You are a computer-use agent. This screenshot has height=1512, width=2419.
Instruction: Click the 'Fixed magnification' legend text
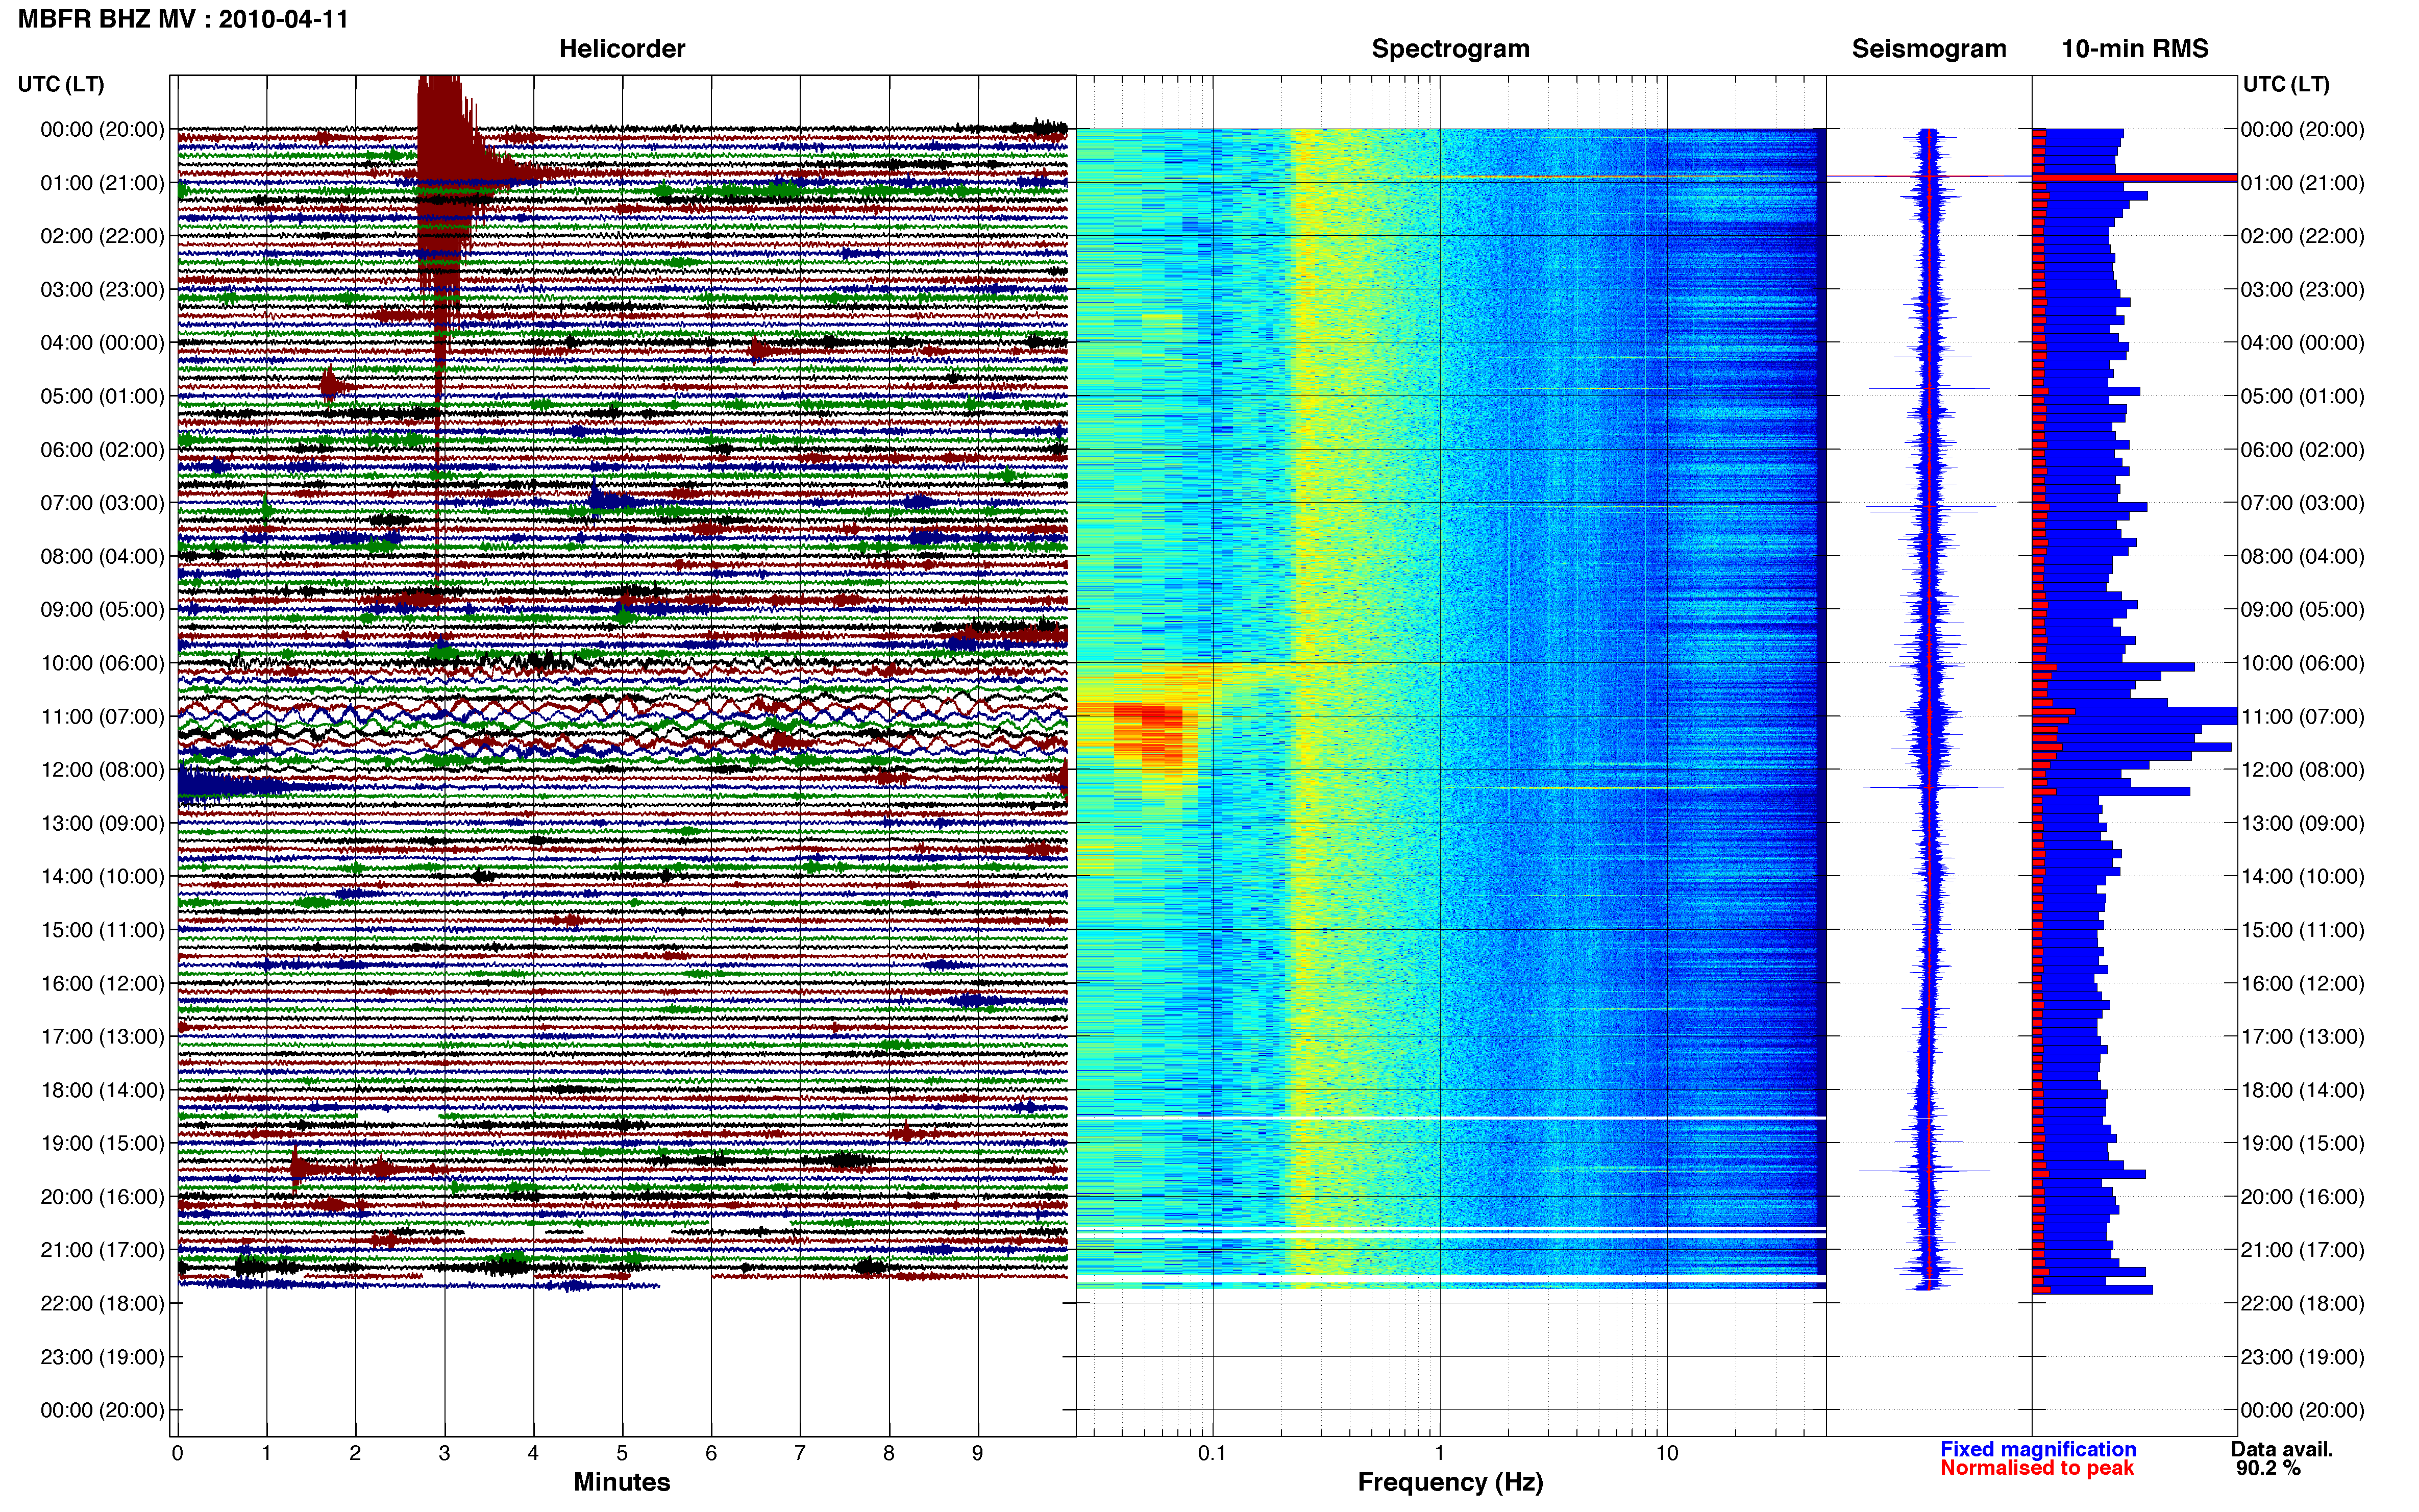click(x=2038, y=1449)
